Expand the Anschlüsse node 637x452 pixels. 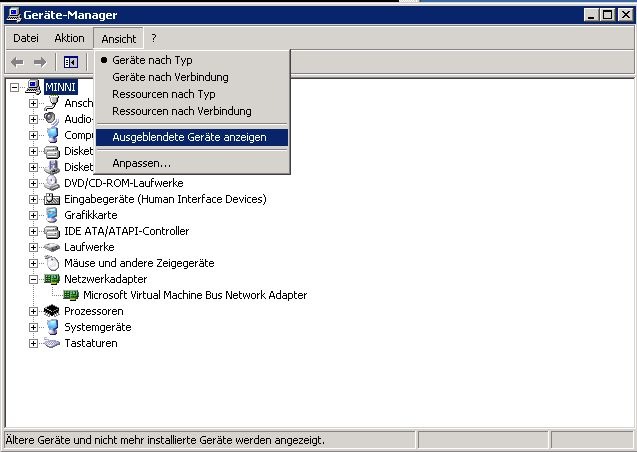34,103
